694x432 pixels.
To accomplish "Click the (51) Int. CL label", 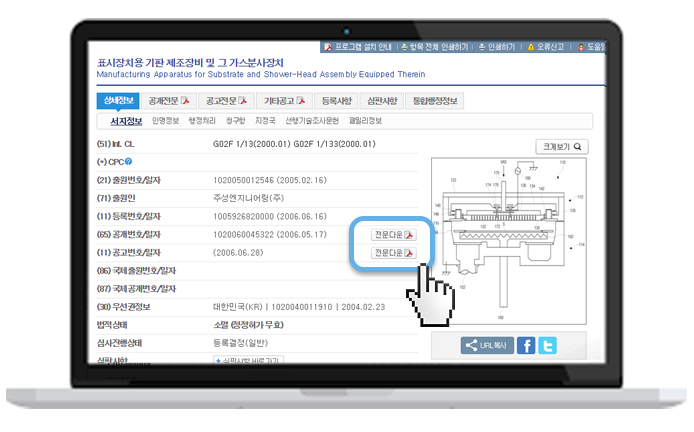I will point(116,144).
